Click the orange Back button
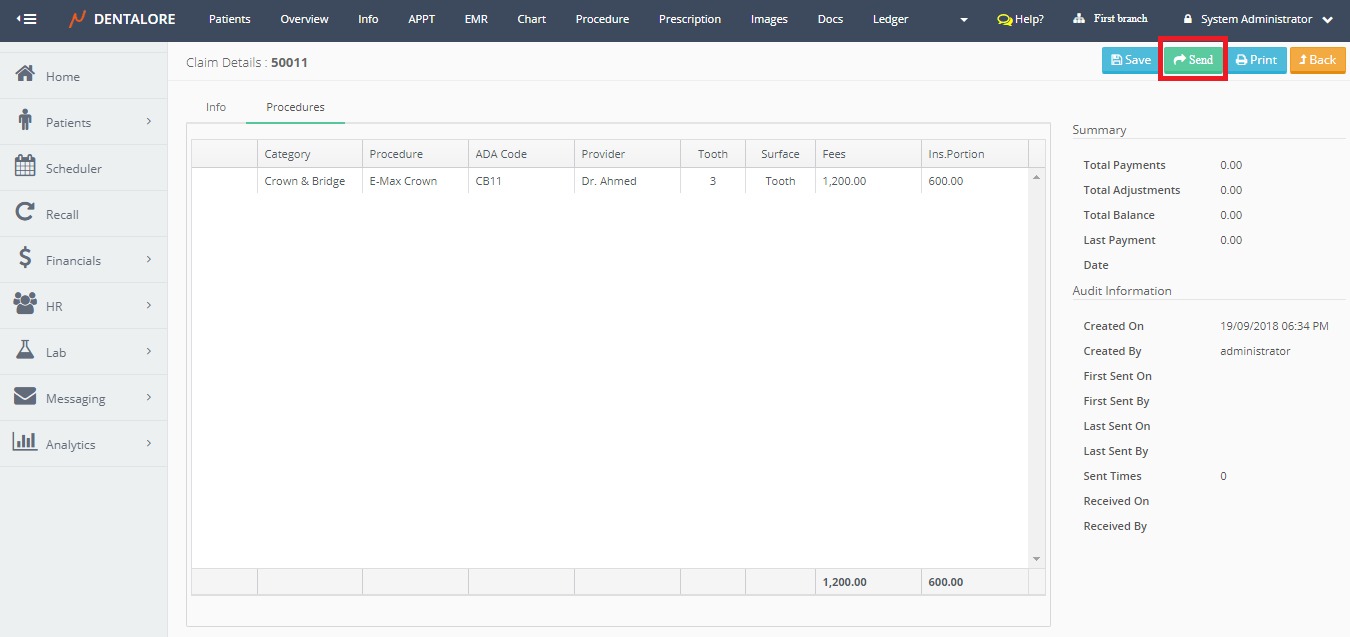Image resolution: width=1350 pixels, height=637 pixels. click(1317, 60)
